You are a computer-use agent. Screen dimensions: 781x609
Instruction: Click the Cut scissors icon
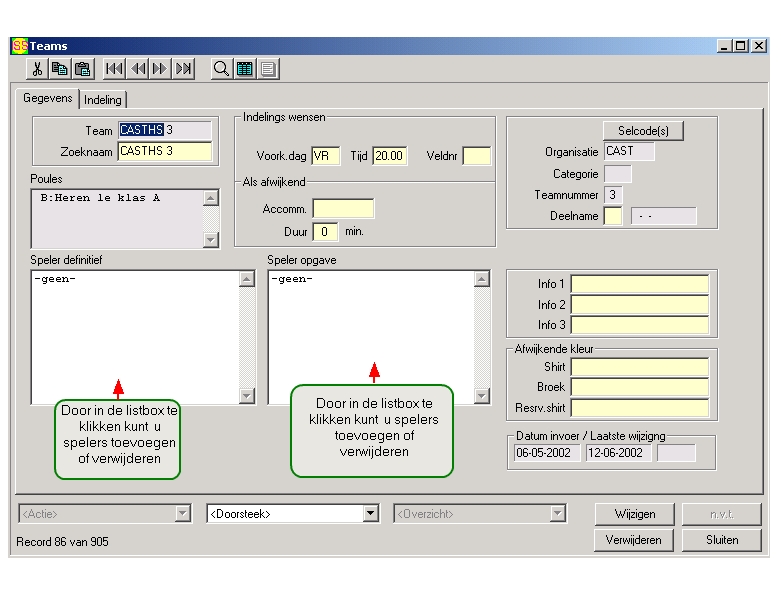(38, 69)
